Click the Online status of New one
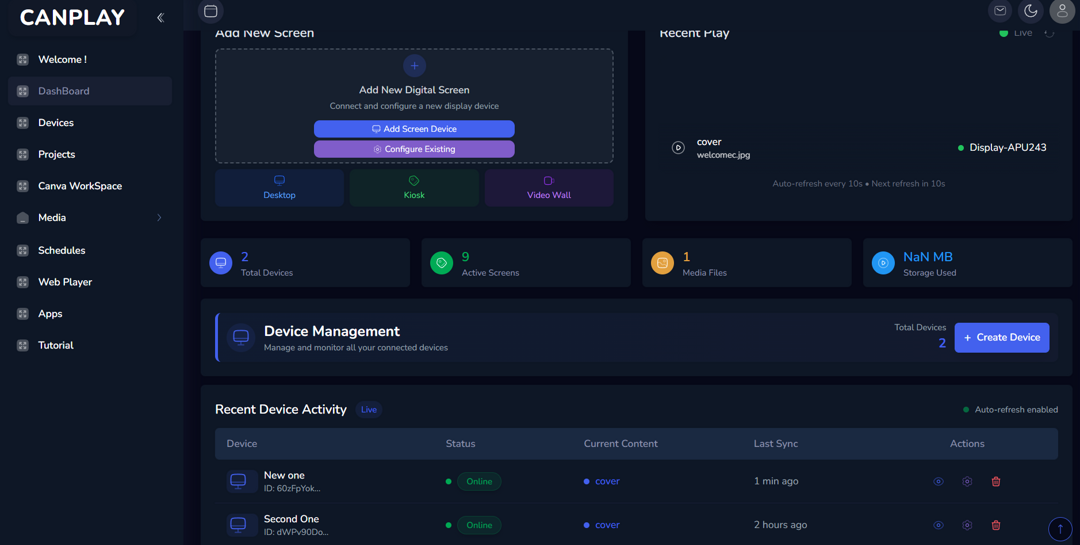 click(479, 482)
